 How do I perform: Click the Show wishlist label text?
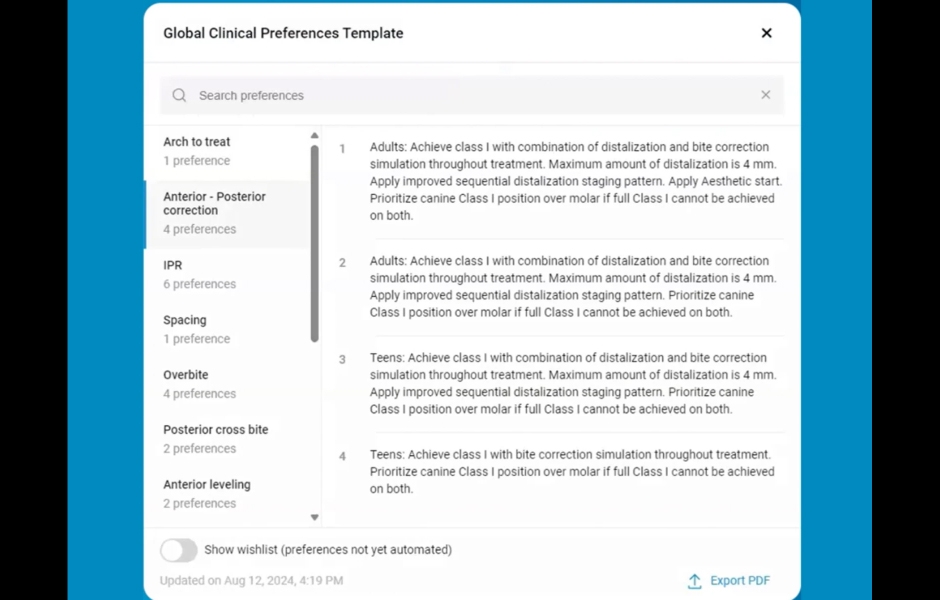pyautogui.click(x=328, y=550)
